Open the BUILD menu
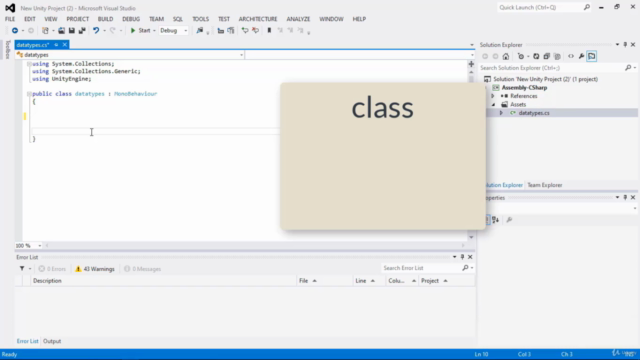640x360 pixels. click(105, 19)
